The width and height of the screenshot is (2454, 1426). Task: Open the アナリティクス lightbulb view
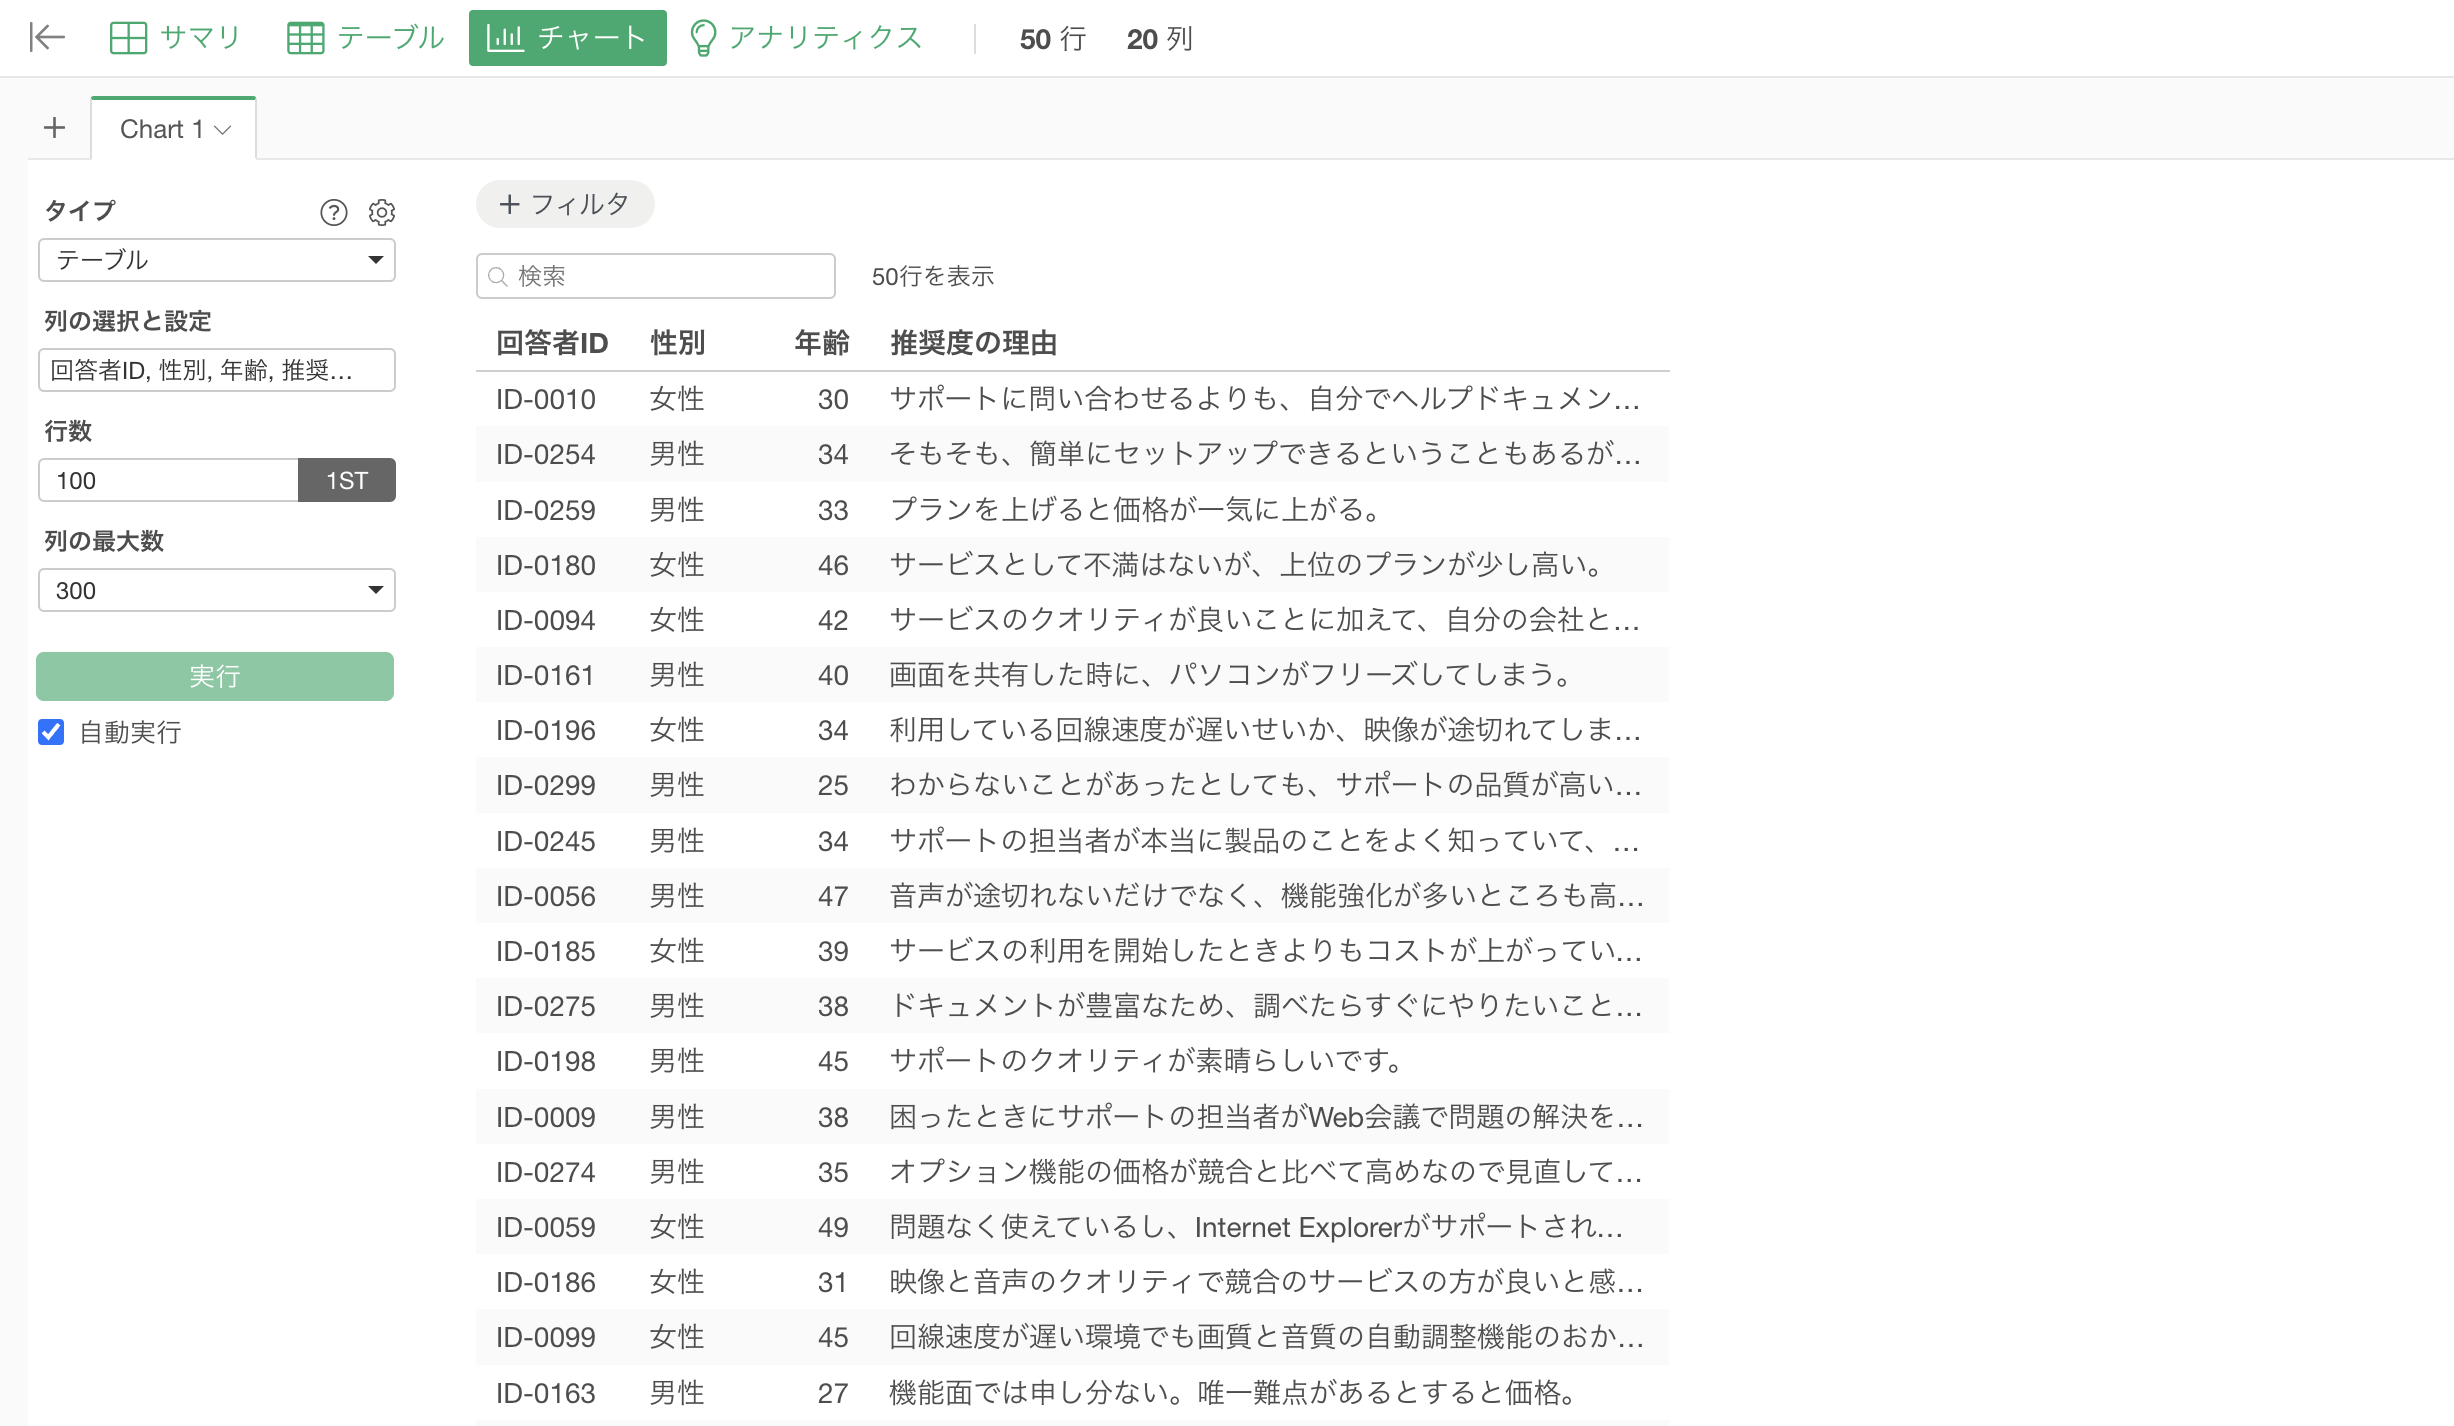click(x=805, y=38)
